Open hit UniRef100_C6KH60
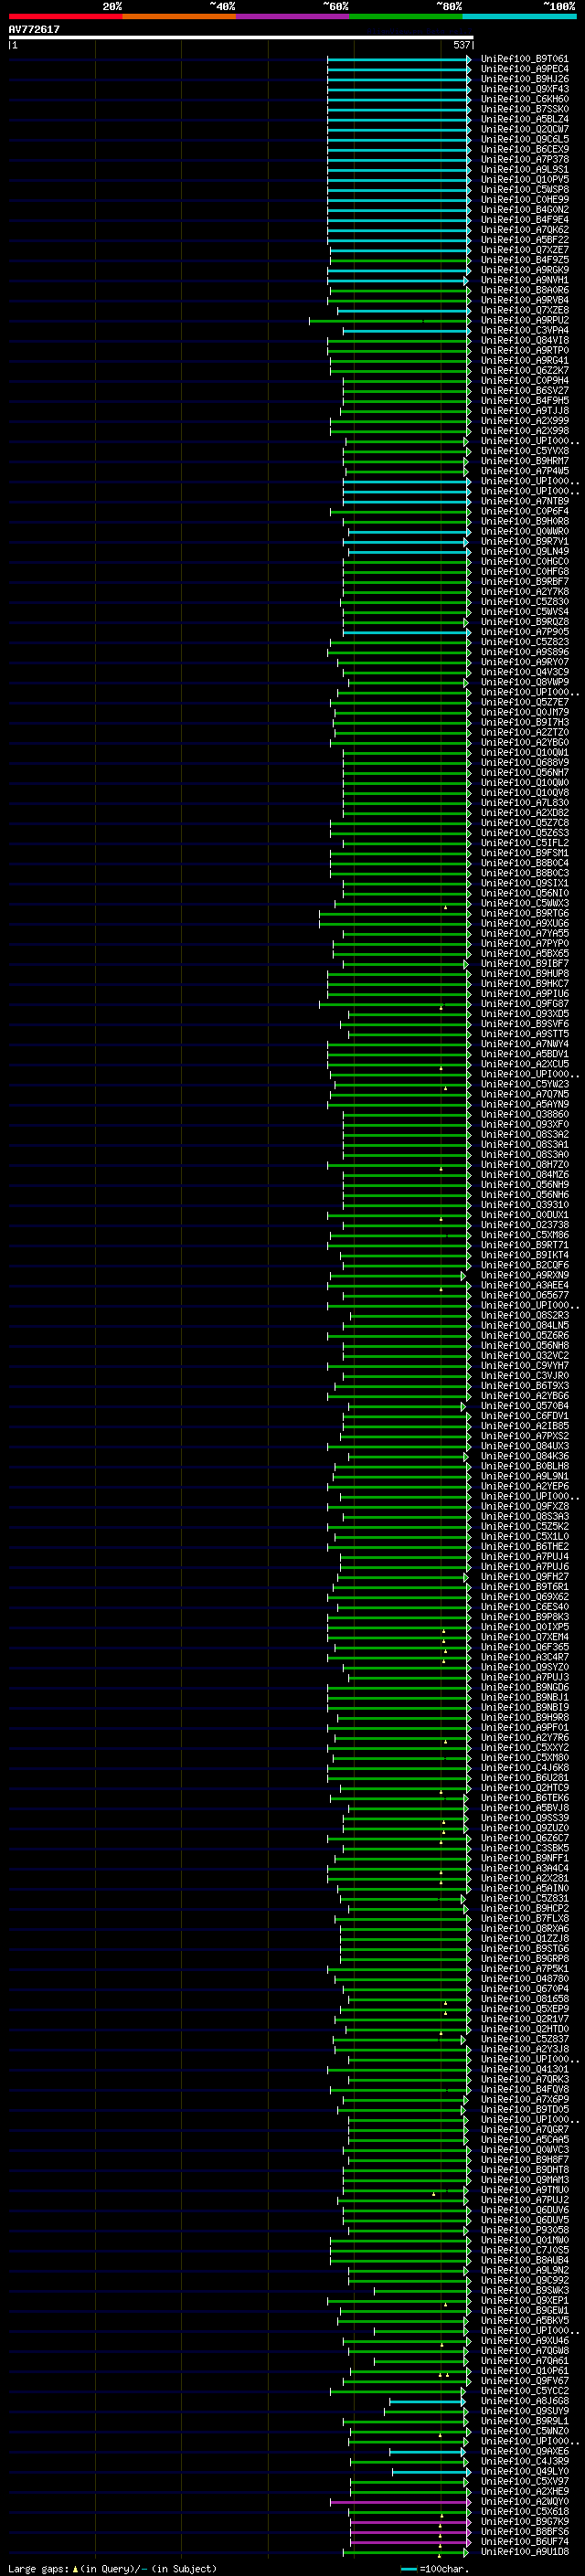Image resolution: width=585 pixels, height=2576 pixels. pos(525,99)
